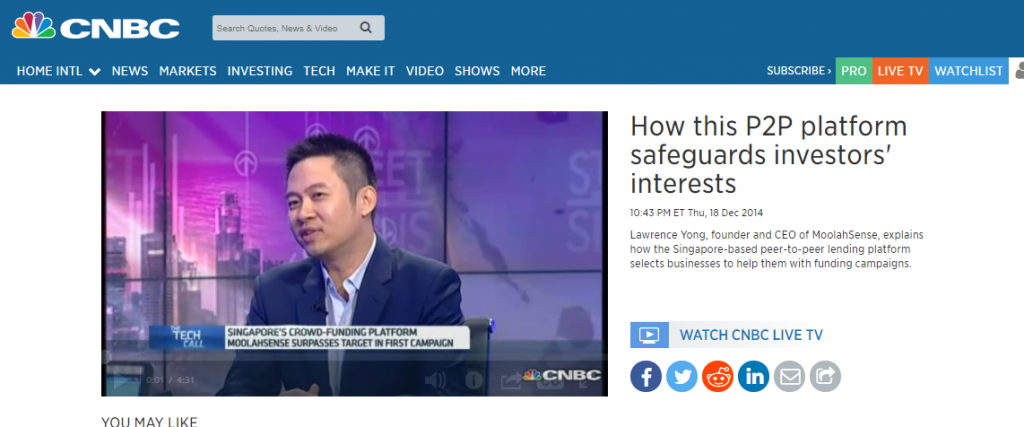Viewport: 1024px width, 427px height.
Task: Click the HOME INTL text
Action: pos(50,71)
